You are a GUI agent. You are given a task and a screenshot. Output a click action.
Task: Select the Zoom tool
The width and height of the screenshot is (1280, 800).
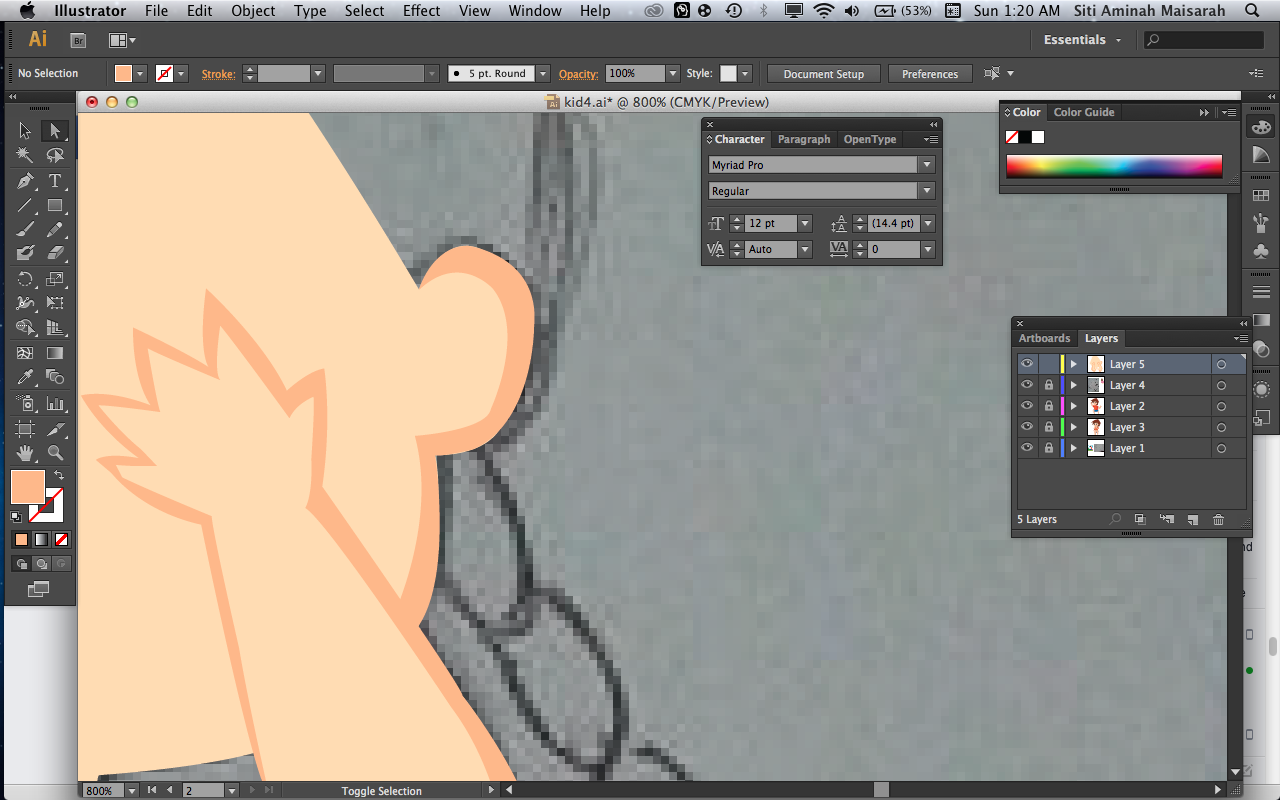click(55, 453)
